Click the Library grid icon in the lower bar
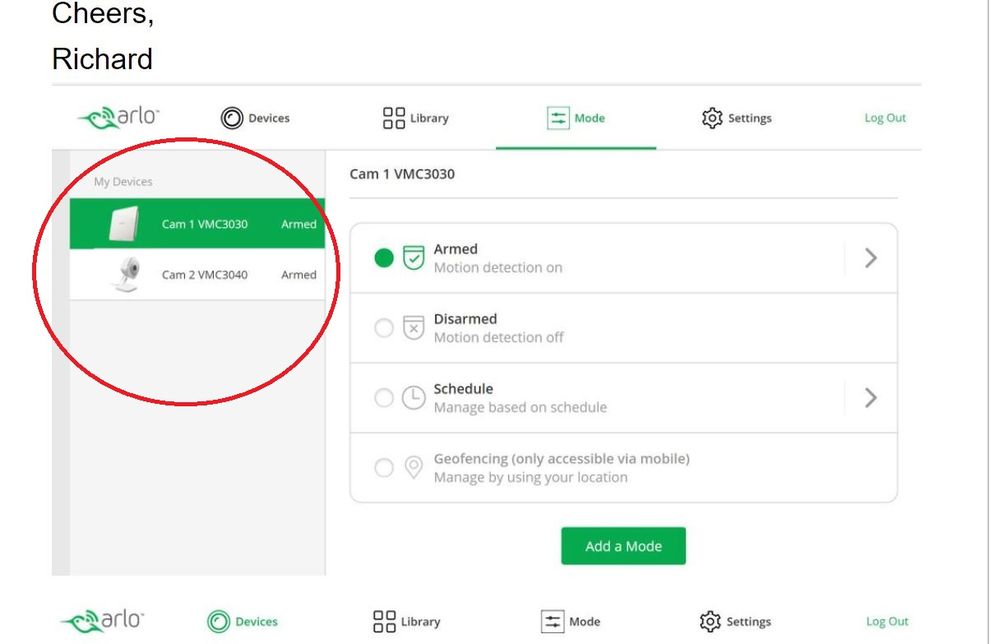The width and height of the screenshot is (999, 644). tap(384, 621)
